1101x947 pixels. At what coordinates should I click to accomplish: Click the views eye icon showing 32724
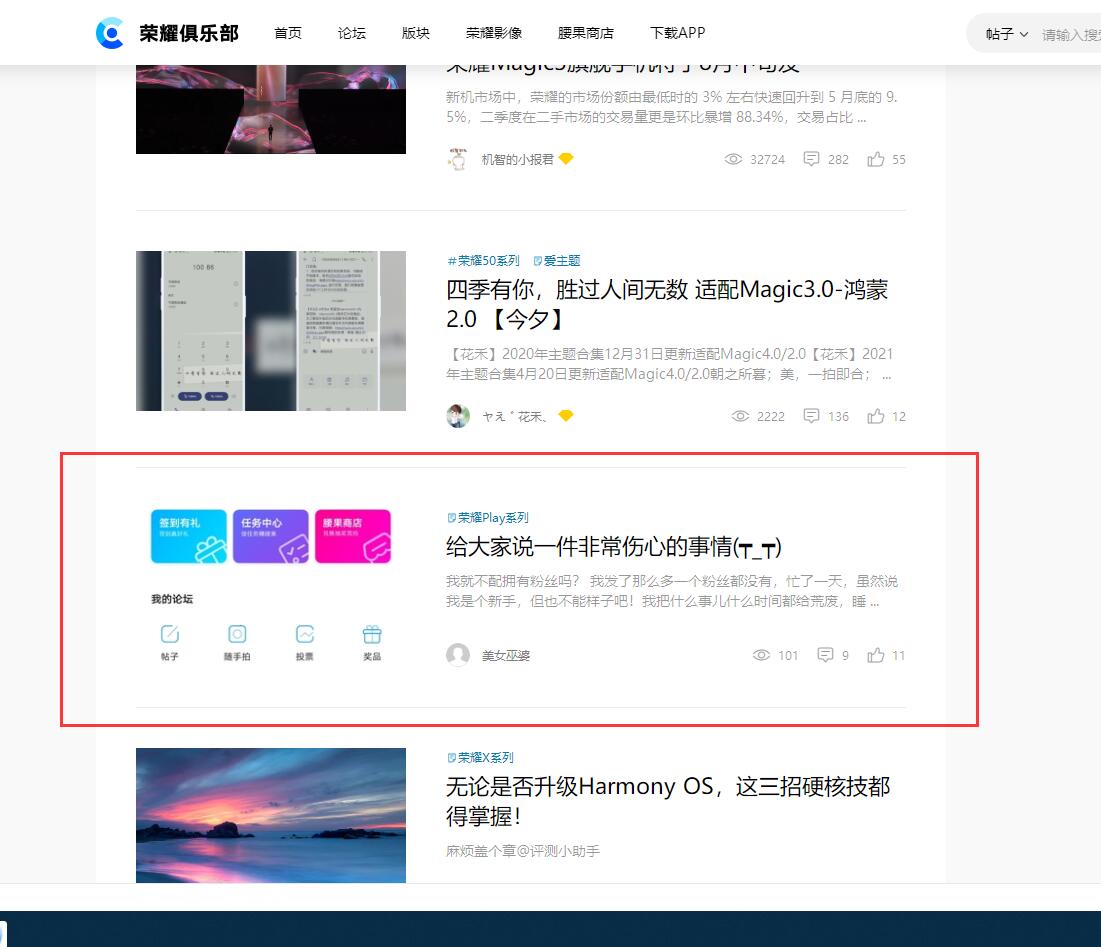click(733, 159)
